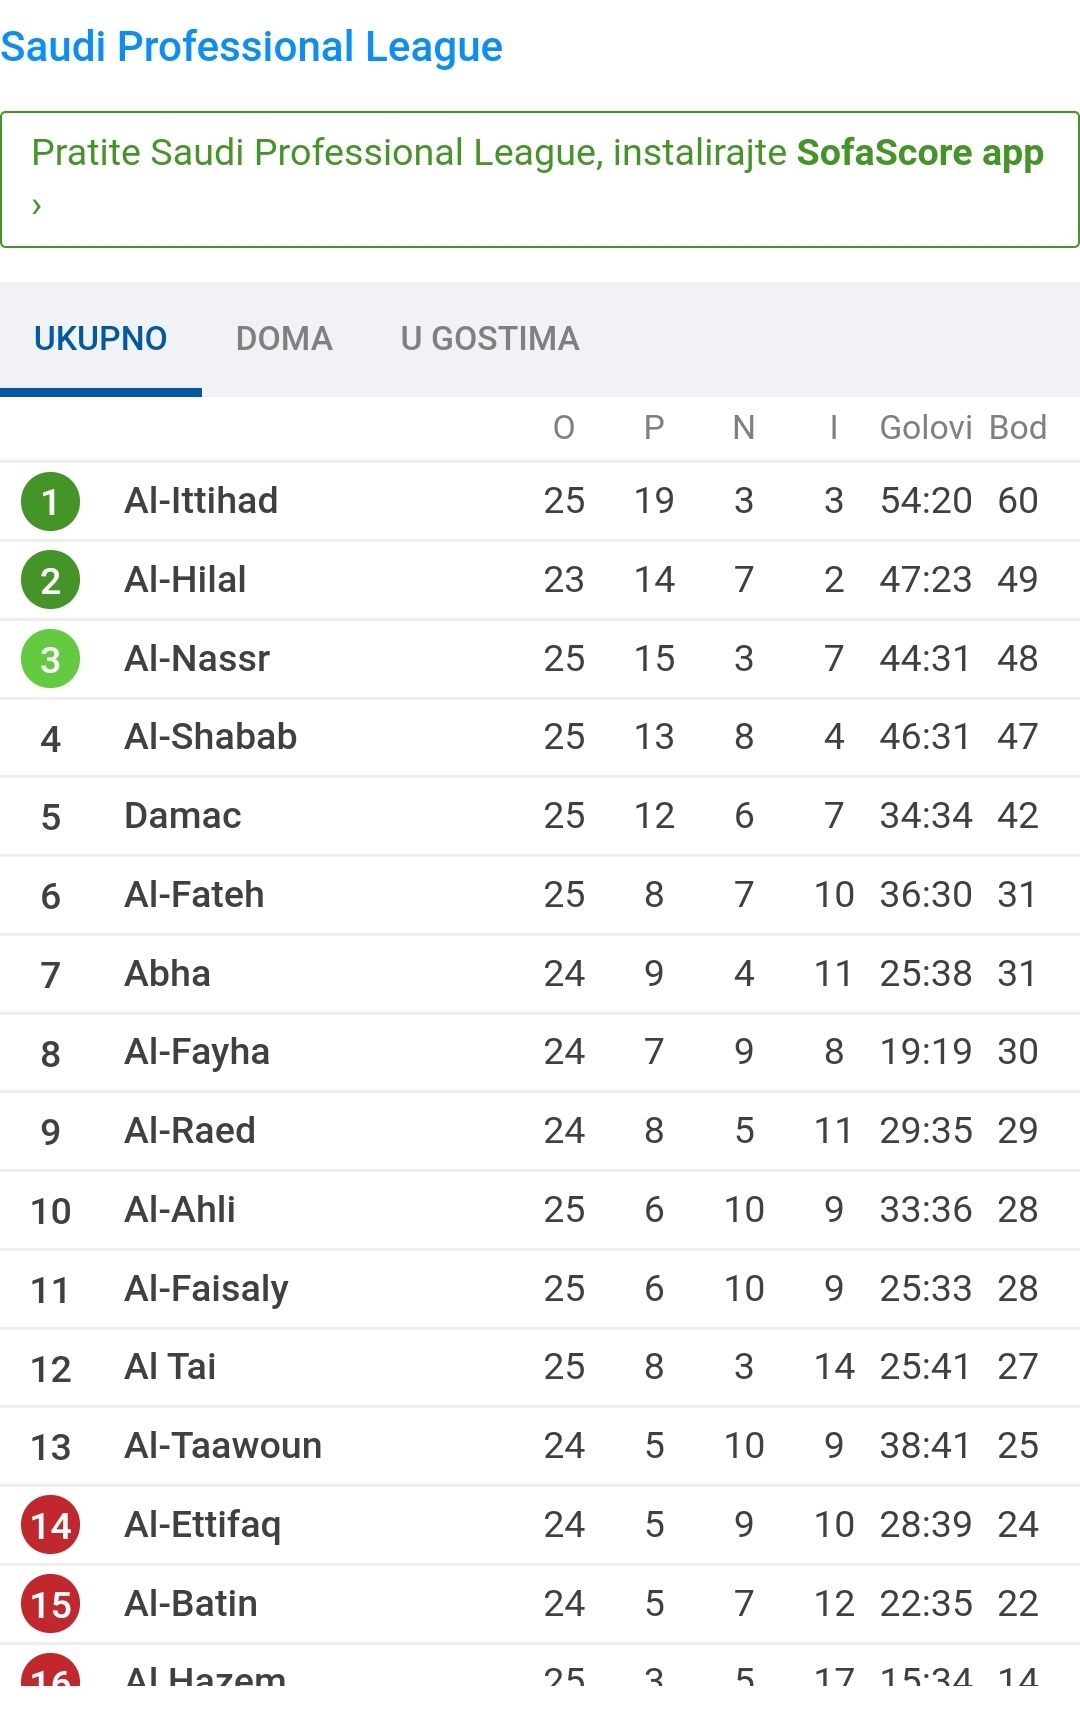Open the Saudi Professional League link
This screenshot has width=1080, height=1716.
click(251, 47)
